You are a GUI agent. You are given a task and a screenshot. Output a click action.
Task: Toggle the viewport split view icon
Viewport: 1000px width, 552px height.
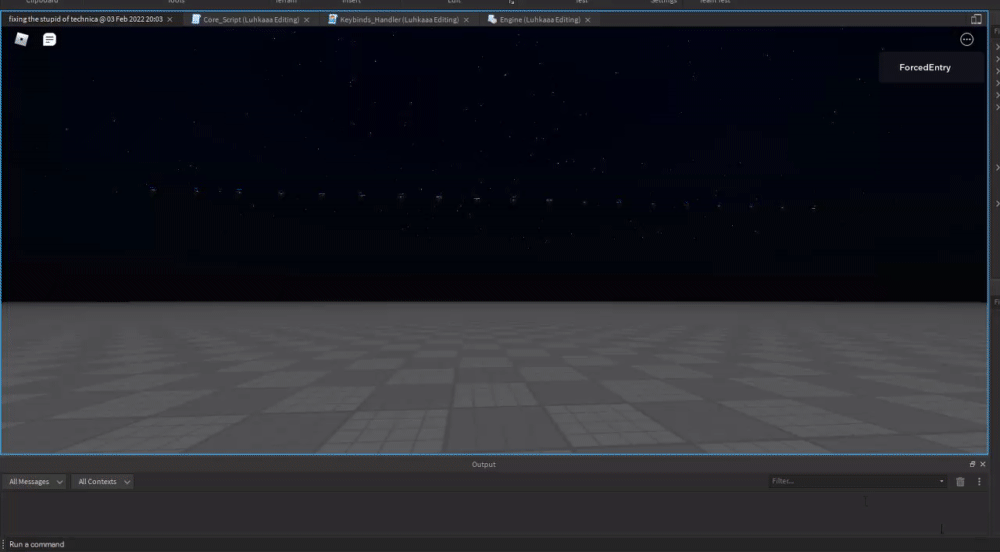[x=976, y=20]
